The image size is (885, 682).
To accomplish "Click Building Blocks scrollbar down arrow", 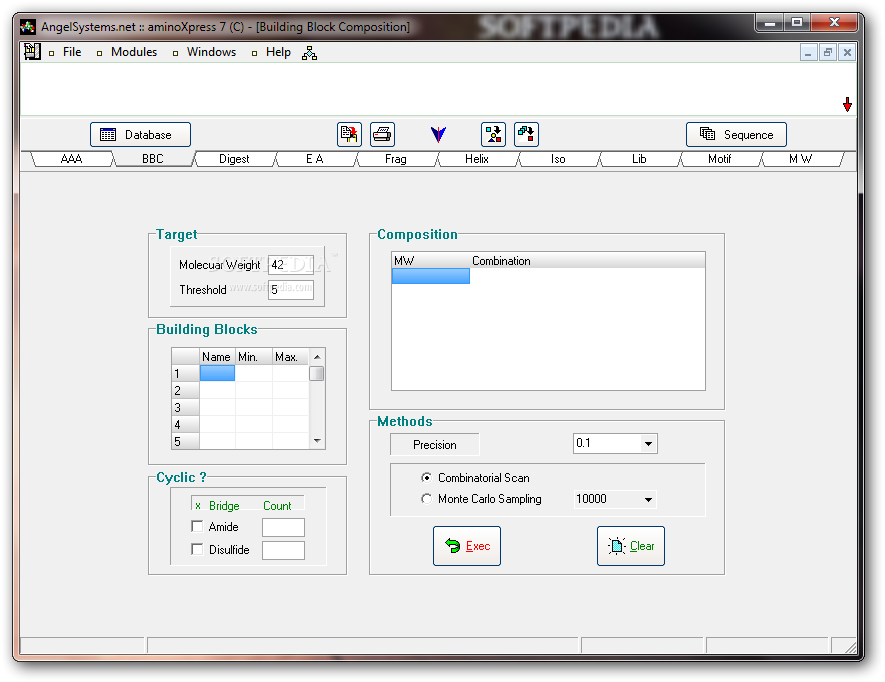I will coord(317,441).
